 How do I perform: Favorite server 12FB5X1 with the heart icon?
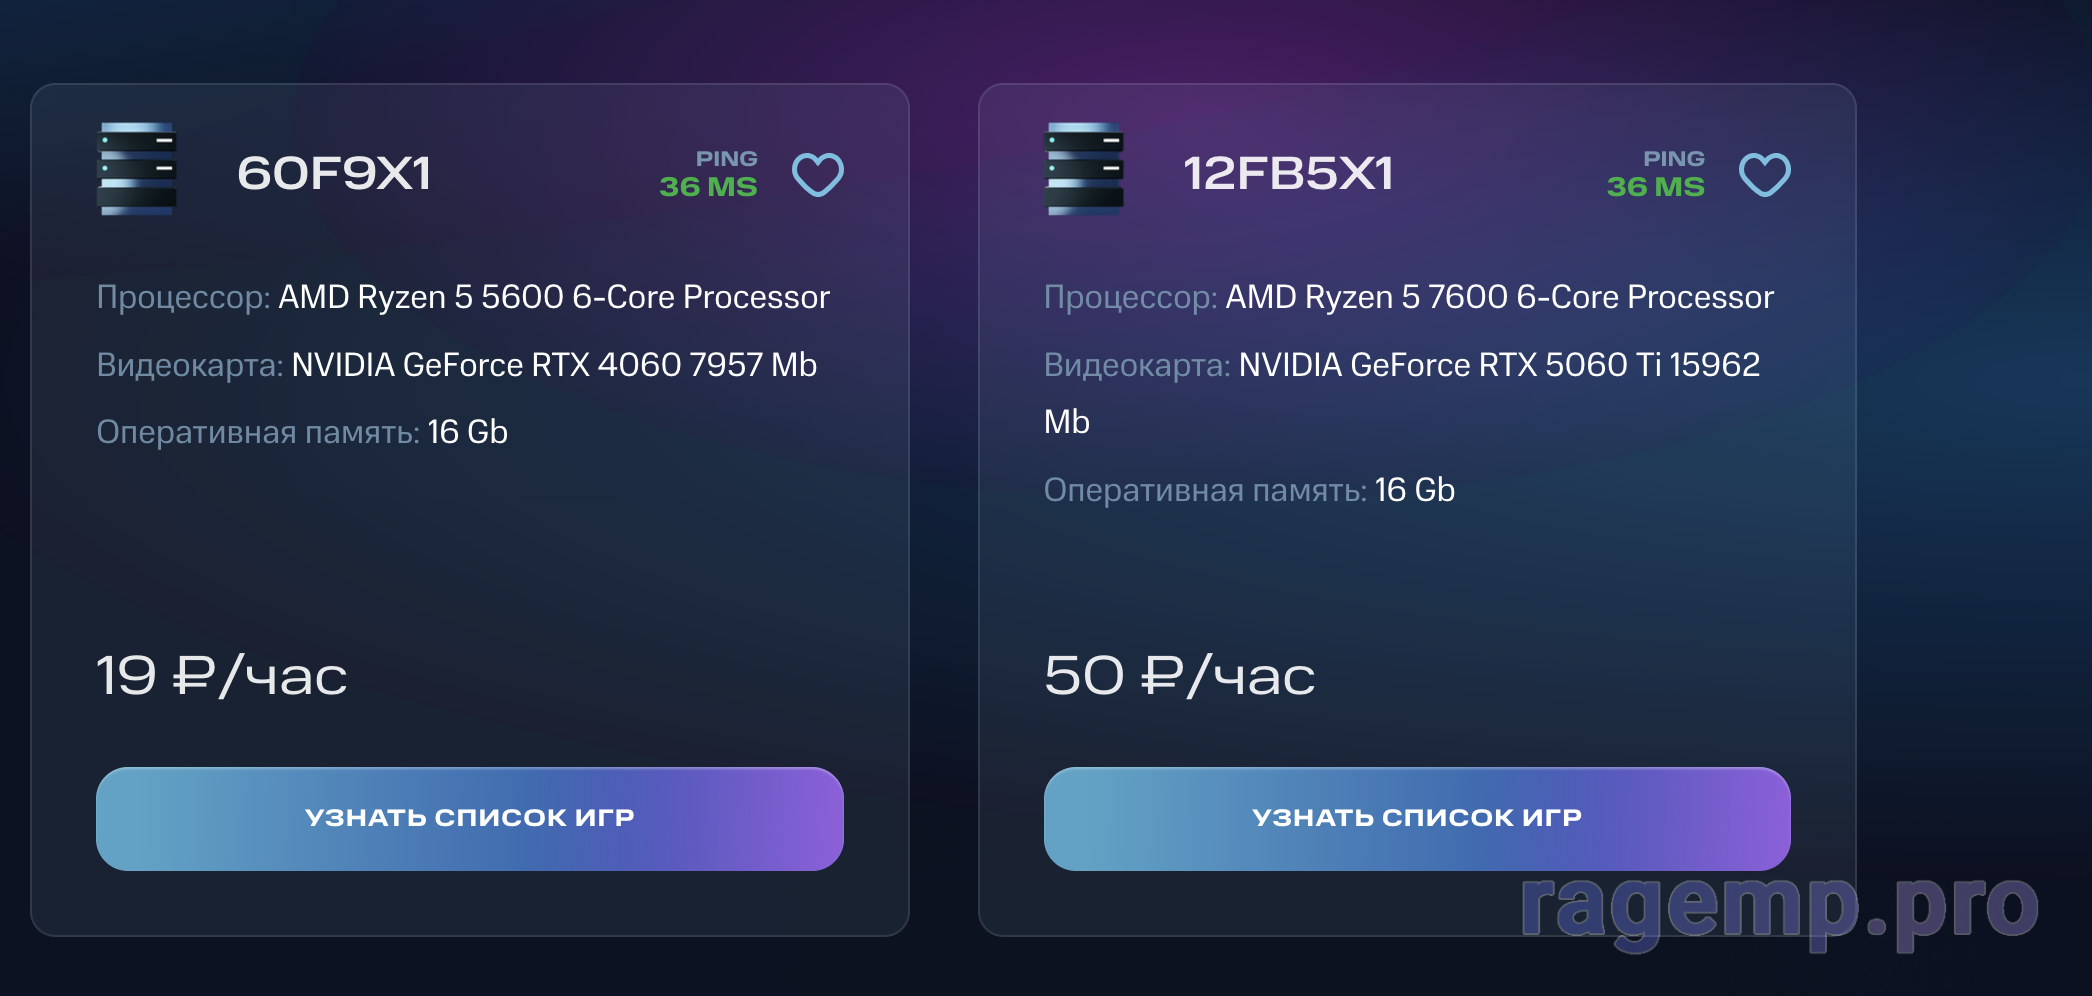coord(1766,173)
